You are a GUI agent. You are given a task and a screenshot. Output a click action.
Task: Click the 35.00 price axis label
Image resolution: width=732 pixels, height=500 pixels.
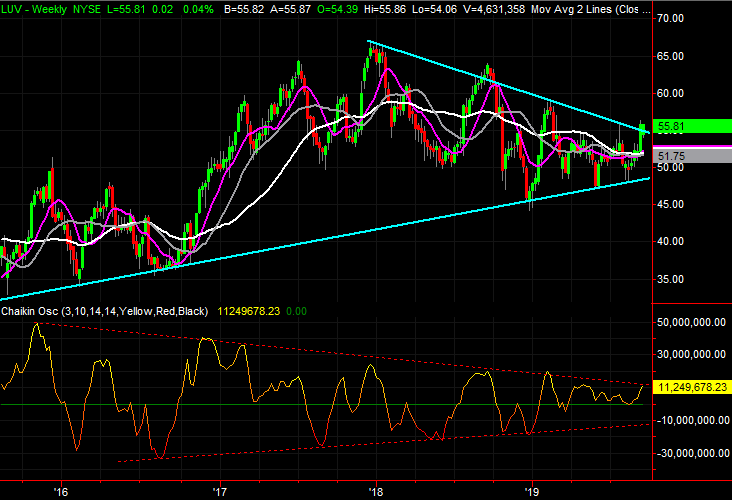tap(670, 279)
